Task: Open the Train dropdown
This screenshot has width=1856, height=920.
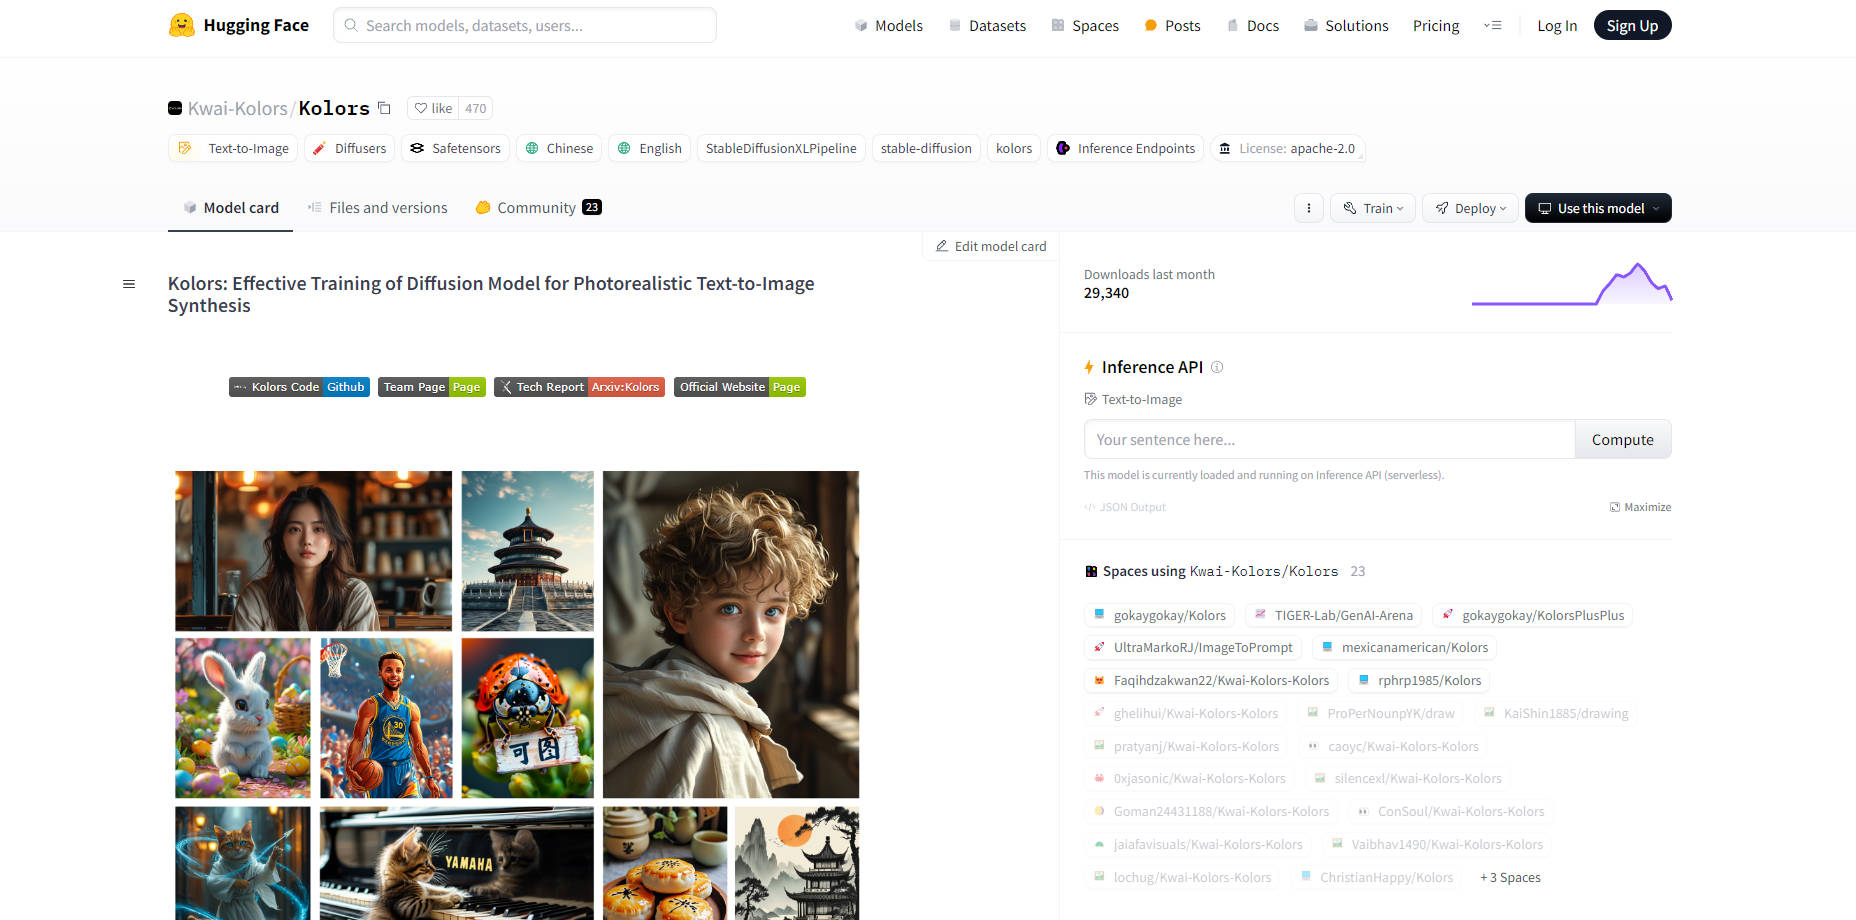Action: pyautogui.click(x=1372, y=208)
